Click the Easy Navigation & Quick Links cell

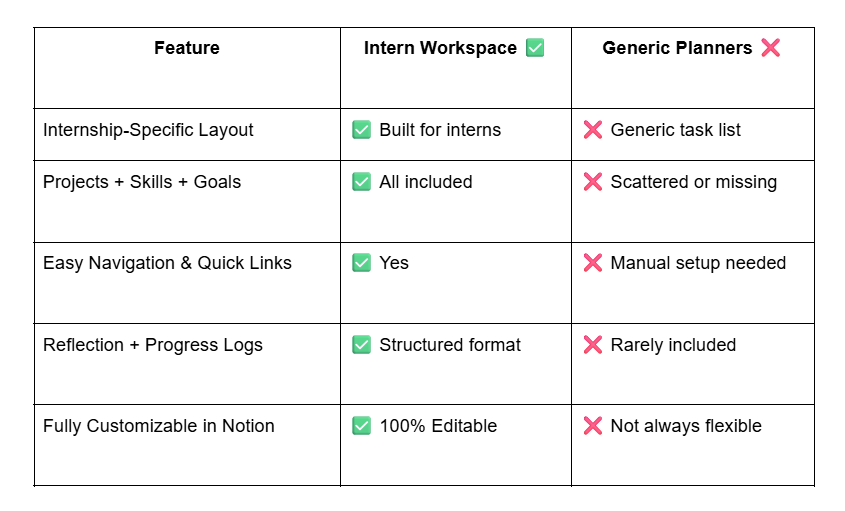click(x=167, y=263)
